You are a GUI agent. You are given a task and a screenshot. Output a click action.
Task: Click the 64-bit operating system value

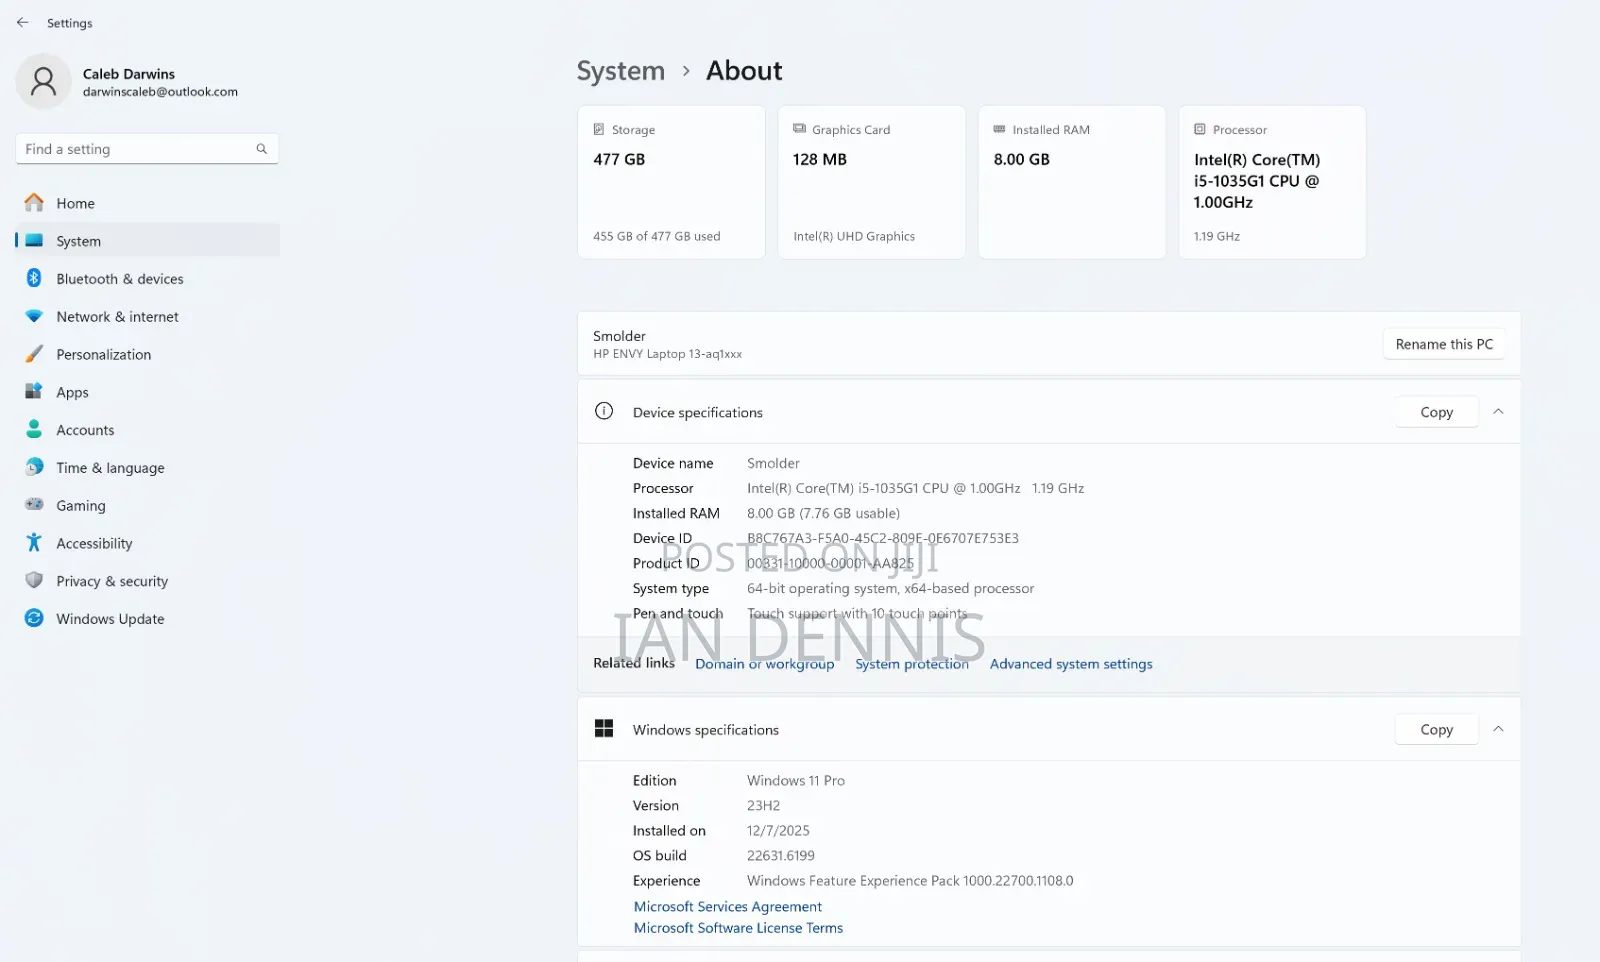[891, 589]
